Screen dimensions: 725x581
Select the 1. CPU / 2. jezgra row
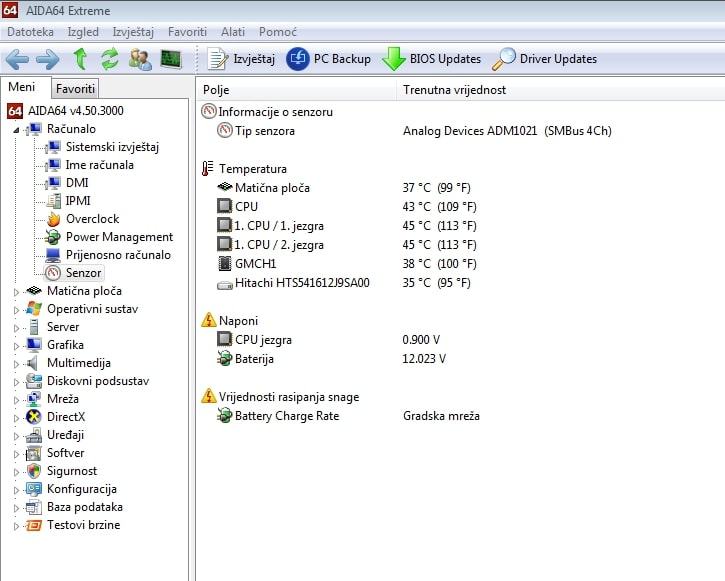347,245
